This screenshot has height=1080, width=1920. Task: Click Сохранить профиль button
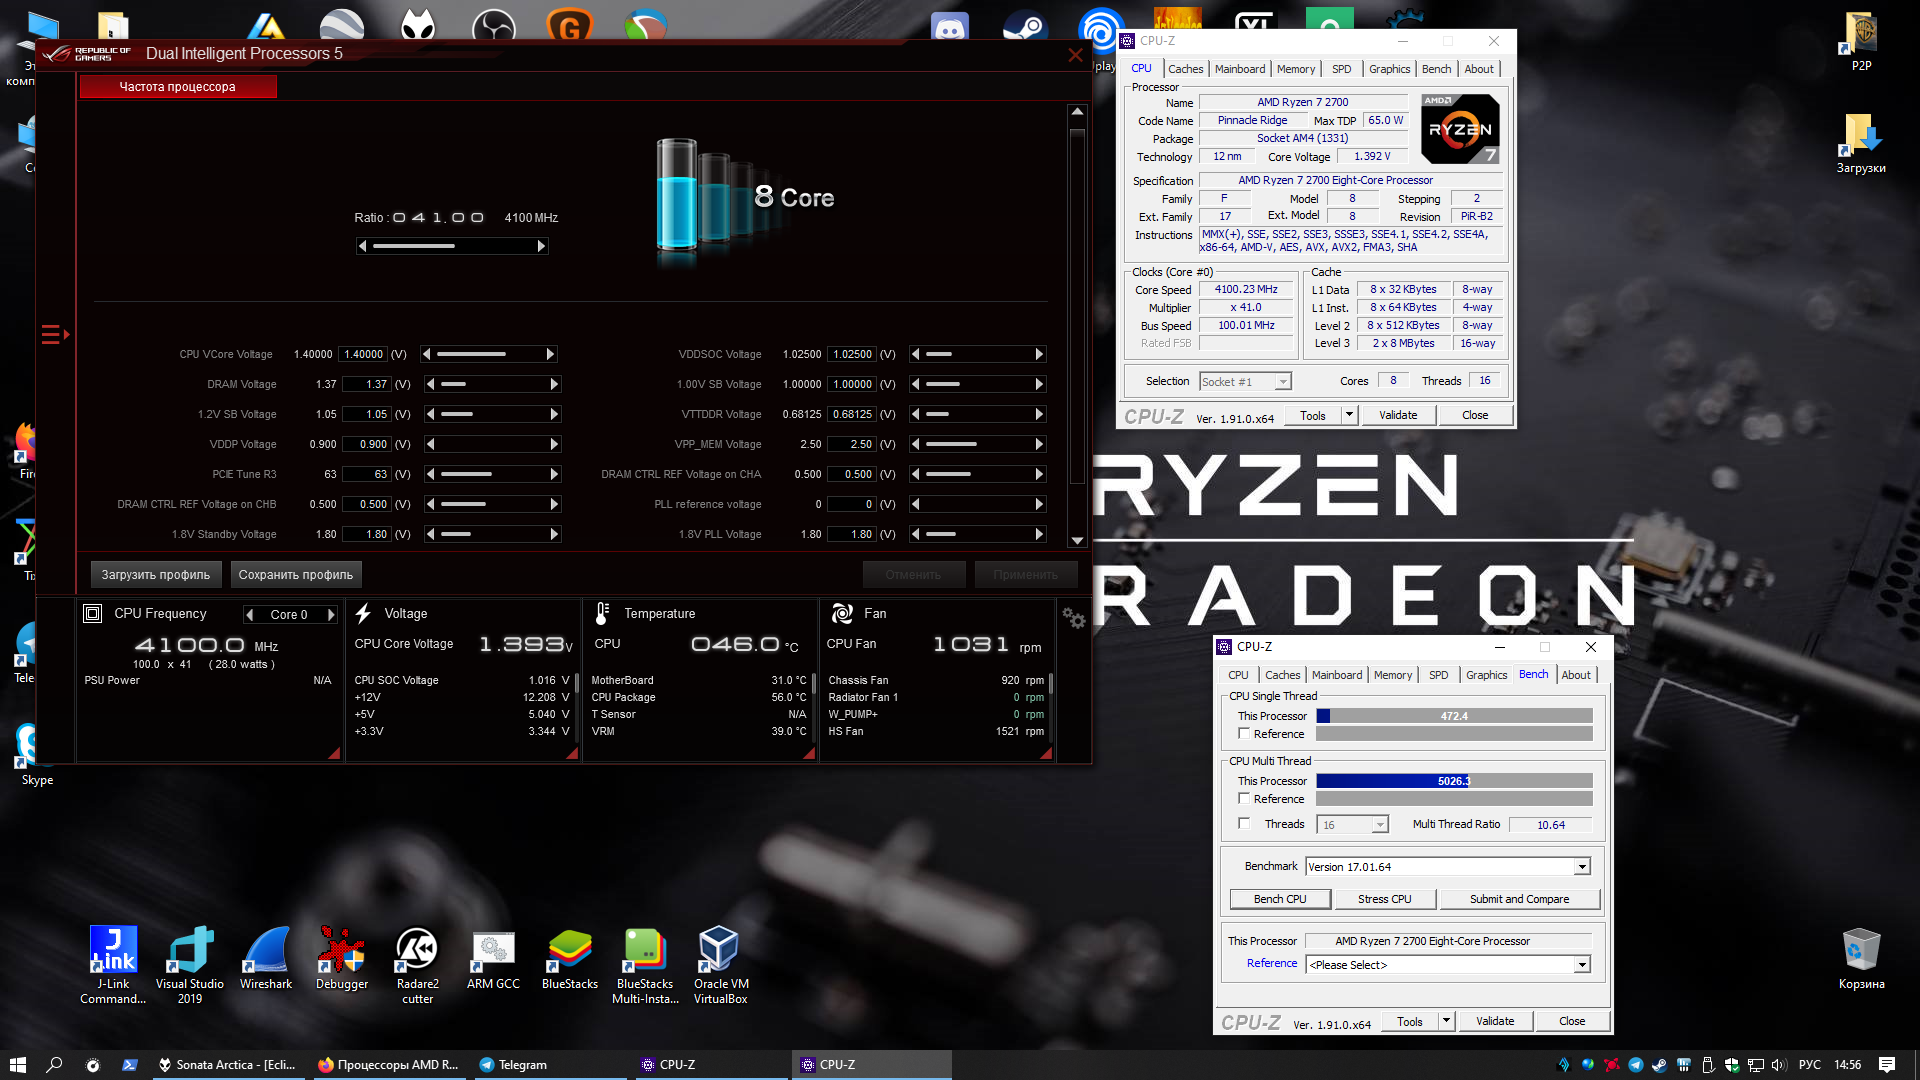click(x=295, y=575)
